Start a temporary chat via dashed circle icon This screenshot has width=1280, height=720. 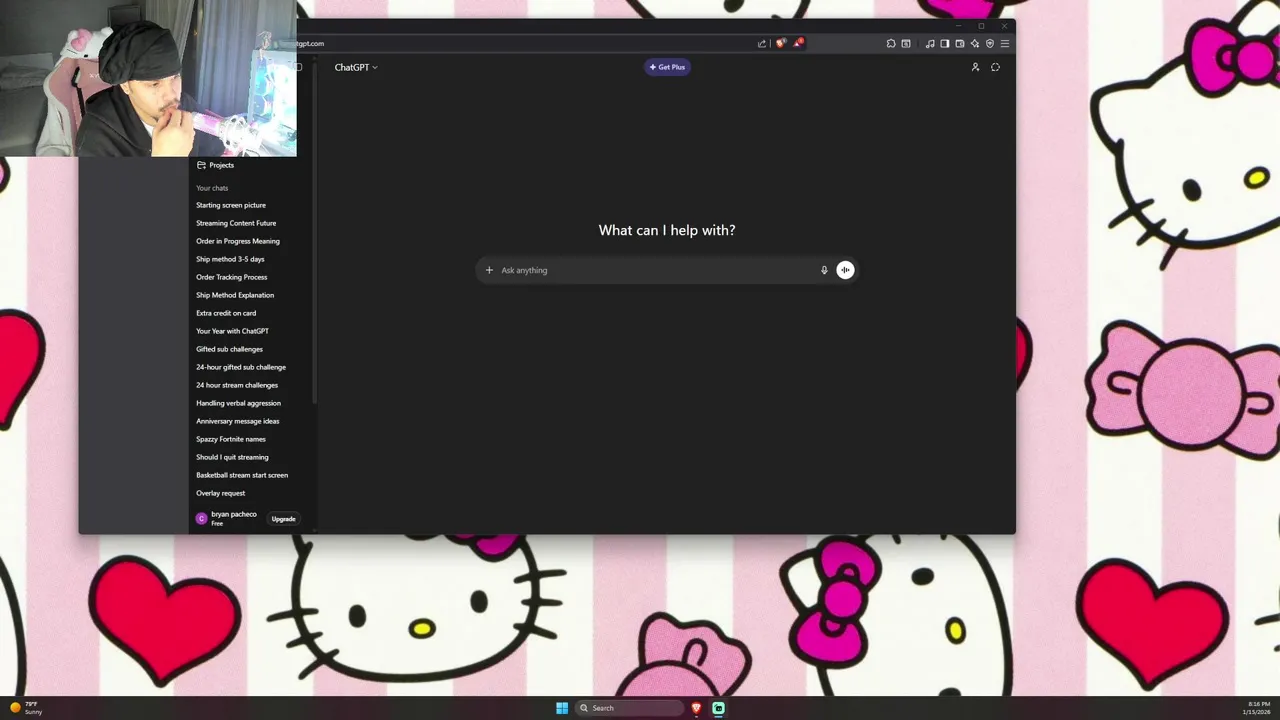tap(995, 67)
